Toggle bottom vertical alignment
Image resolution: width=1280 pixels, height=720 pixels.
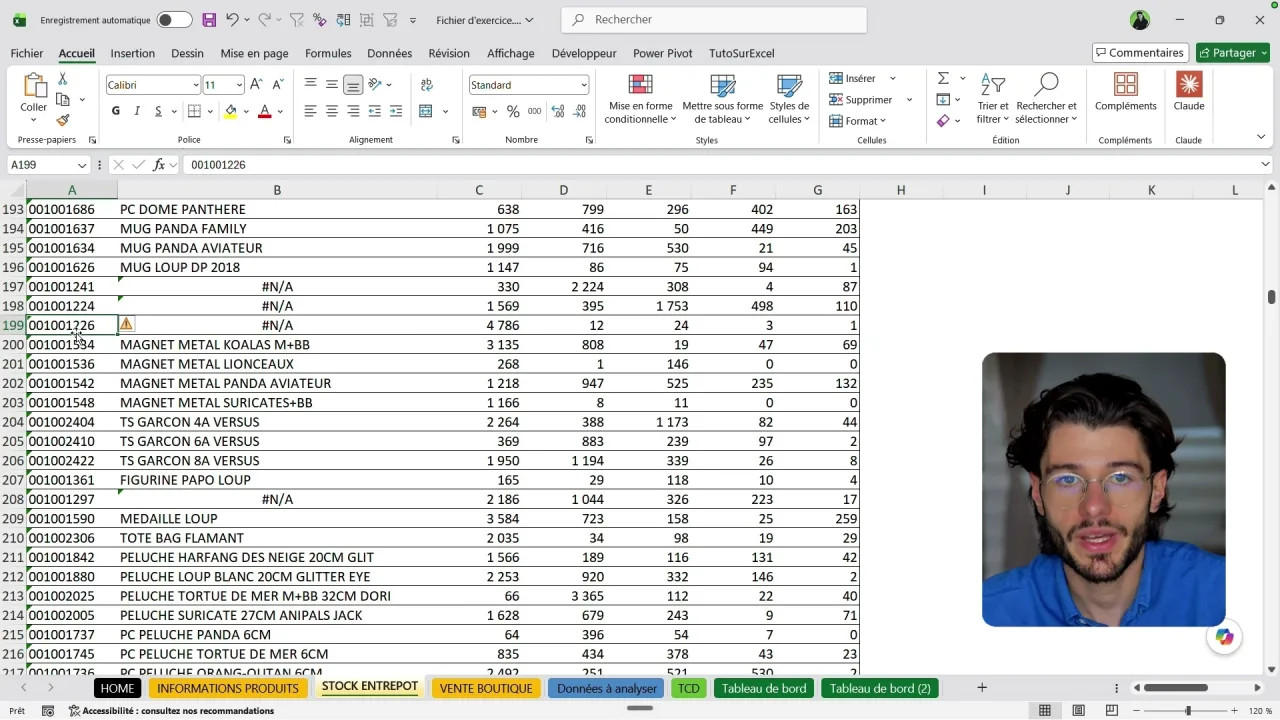353,85
